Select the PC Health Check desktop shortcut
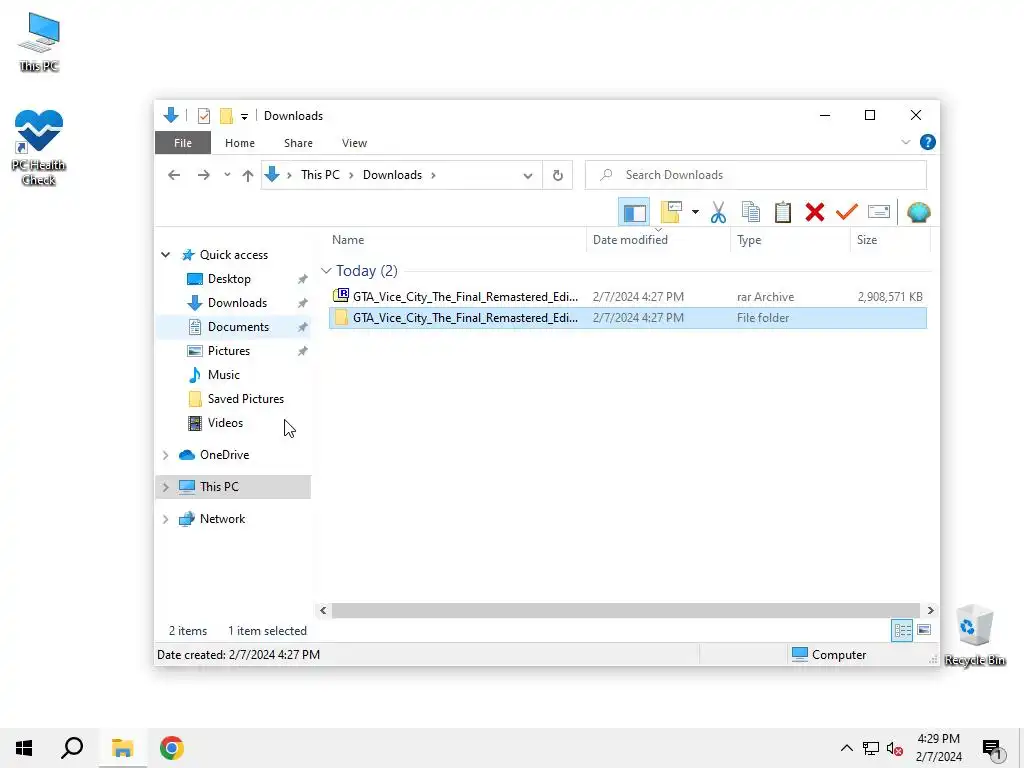The width and height of the screenshot is (1024, 768). pyautogui.click(x=39, y=149)
